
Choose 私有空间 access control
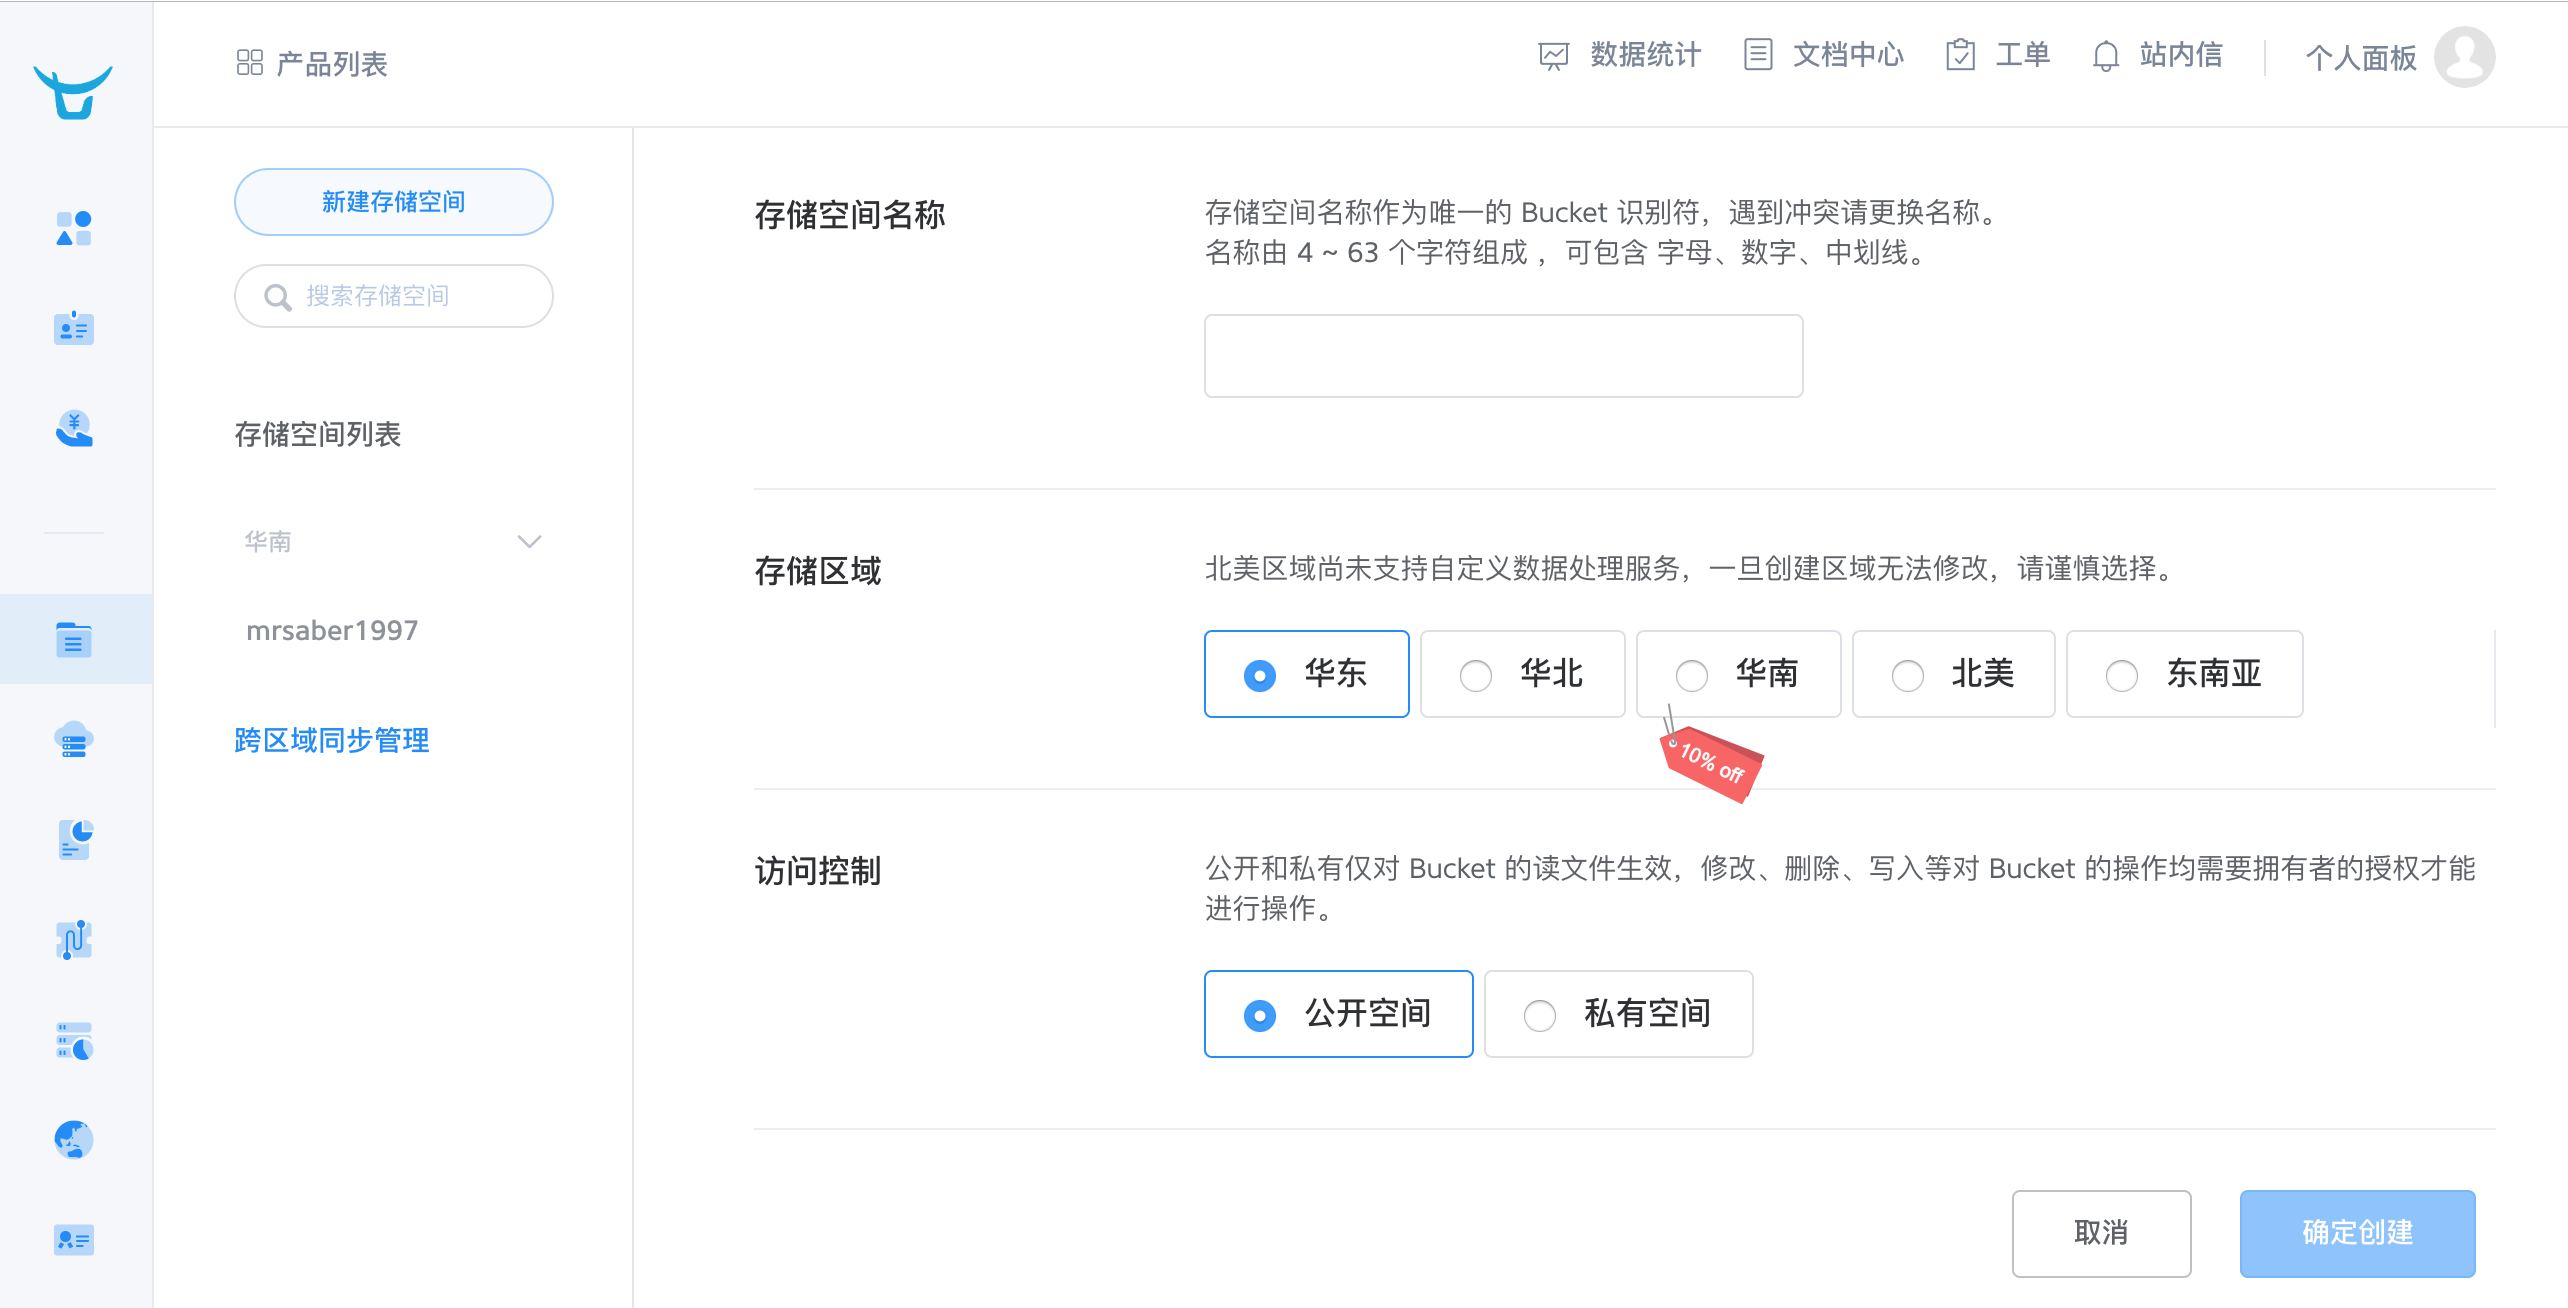1618,1014
